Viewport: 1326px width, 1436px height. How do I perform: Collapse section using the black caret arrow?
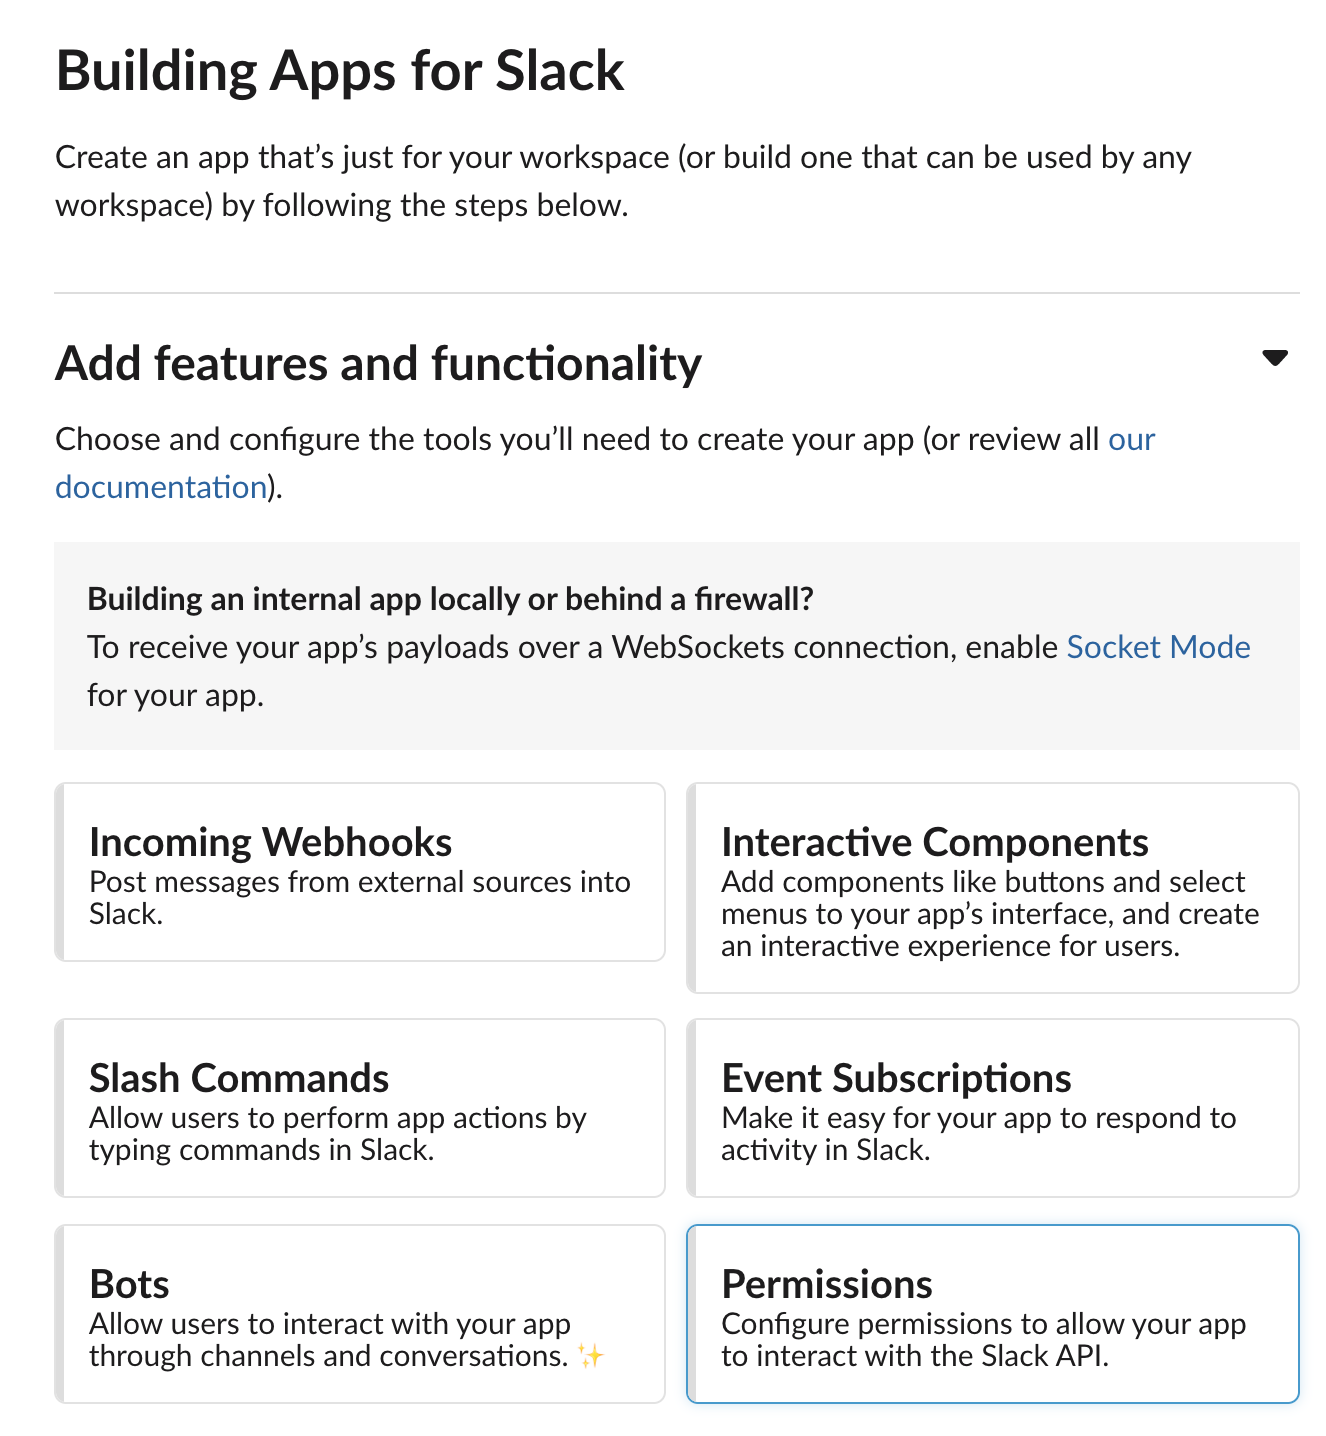click(x=1274, y=358)
